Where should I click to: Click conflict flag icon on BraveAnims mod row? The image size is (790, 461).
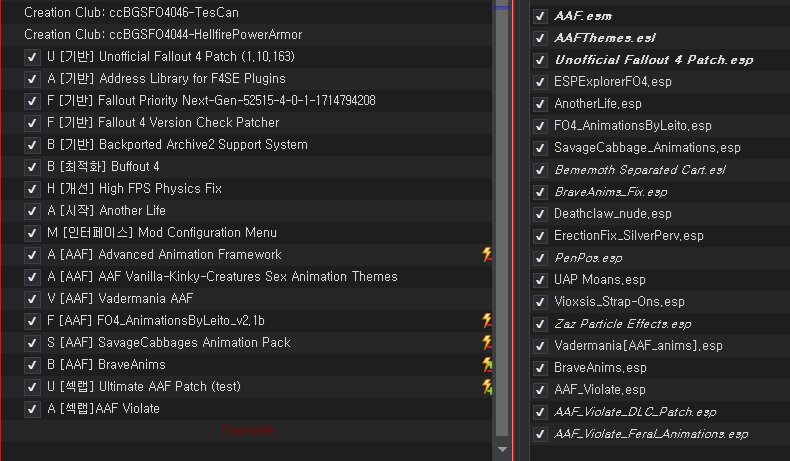487,365
